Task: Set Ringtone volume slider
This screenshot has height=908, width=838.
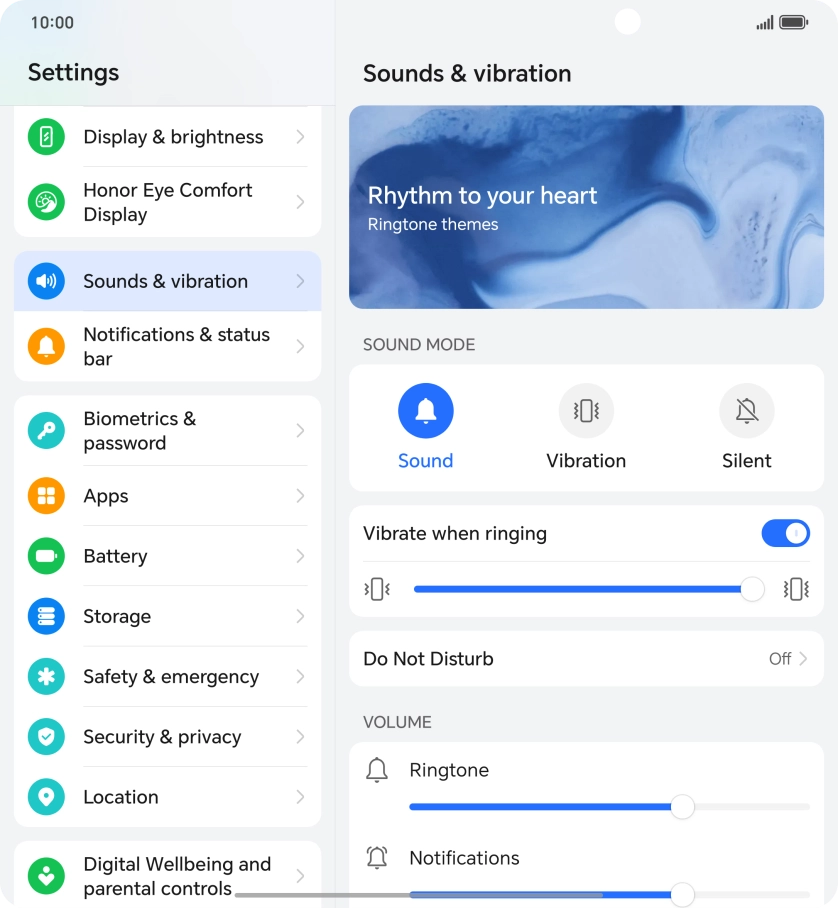Action: (609, 807)
